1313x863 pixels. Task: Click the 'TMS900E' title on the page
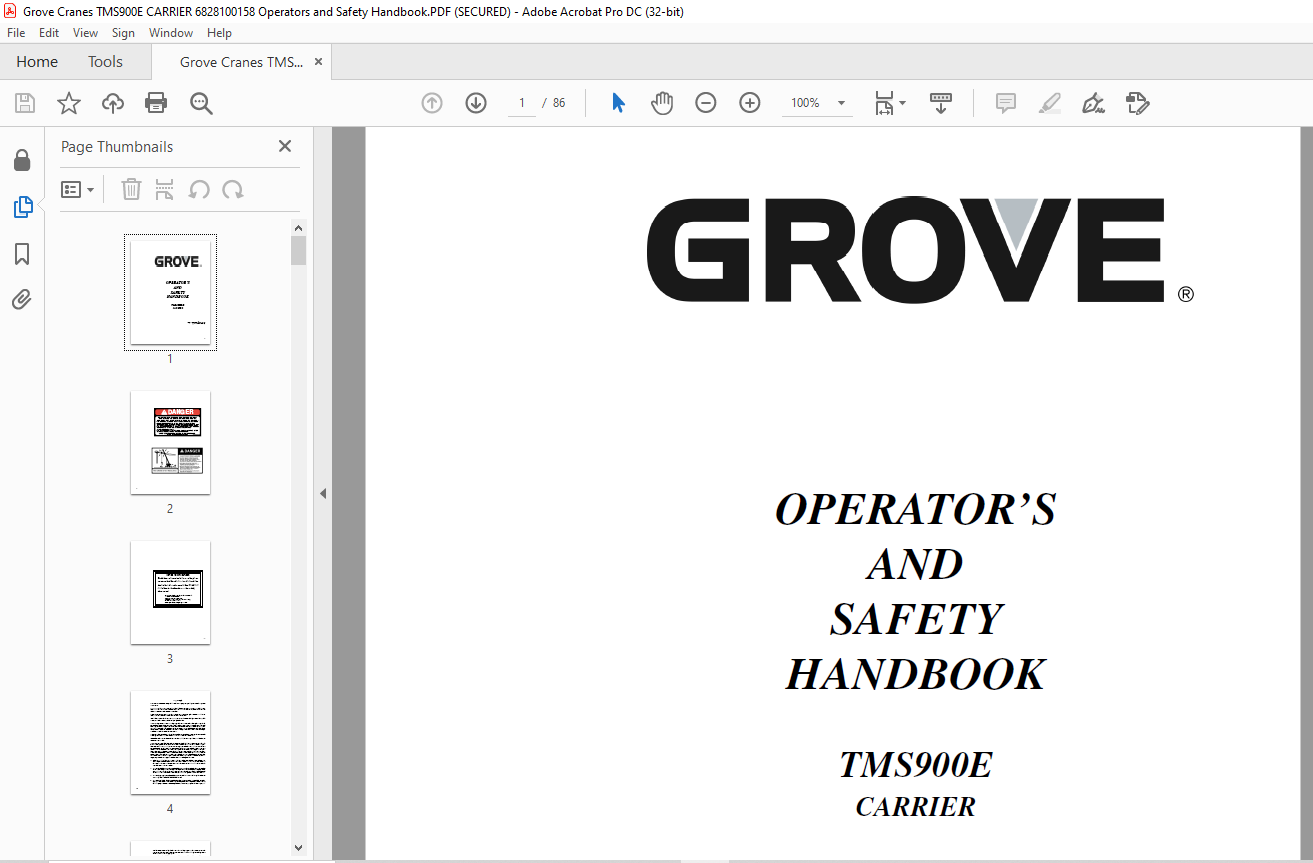[916, 765]
